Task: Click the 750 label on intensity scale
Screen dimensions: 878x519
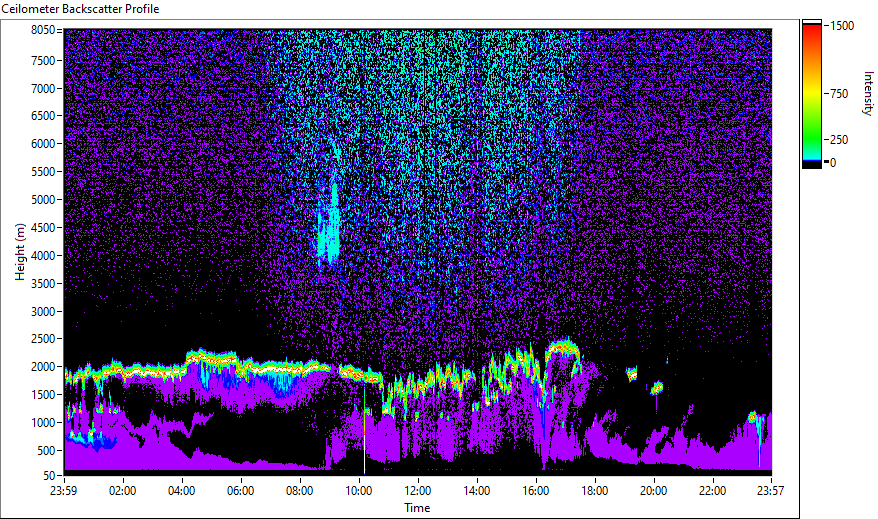Action: [839, 94]
